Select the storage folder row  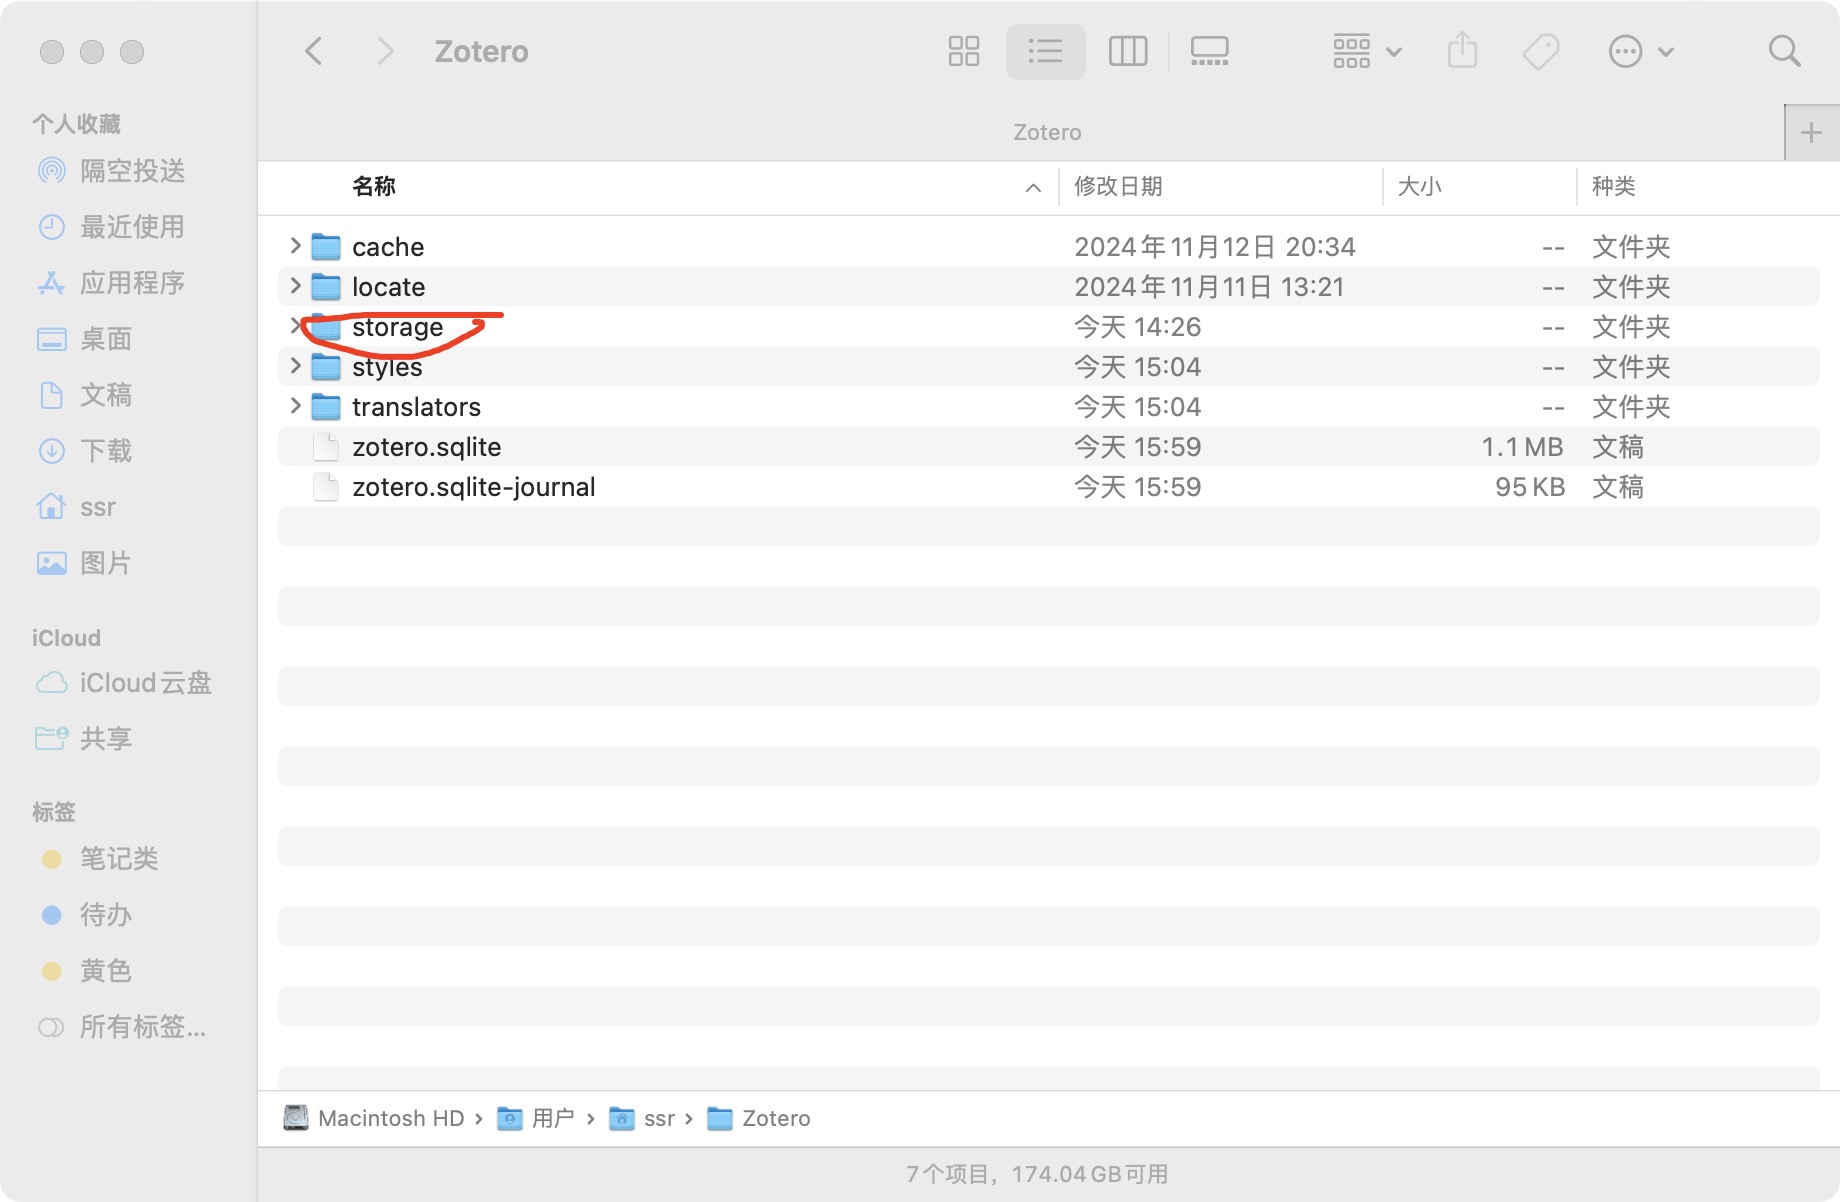tap(1048, 326)
